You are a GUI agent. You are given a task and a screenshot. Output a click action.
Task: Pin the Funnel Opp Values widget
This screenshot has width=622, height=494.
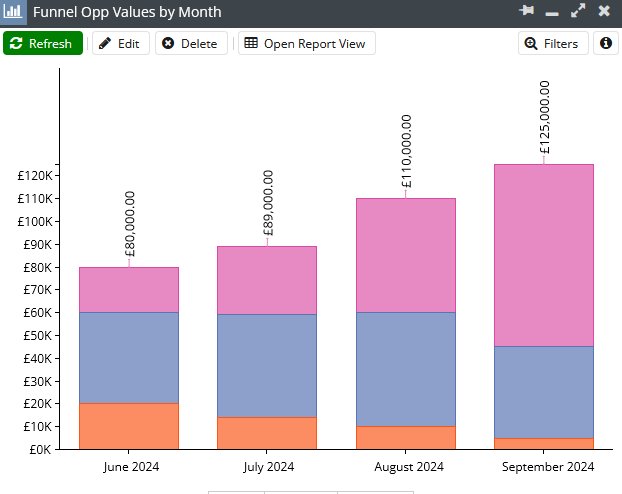coord(526,10)
